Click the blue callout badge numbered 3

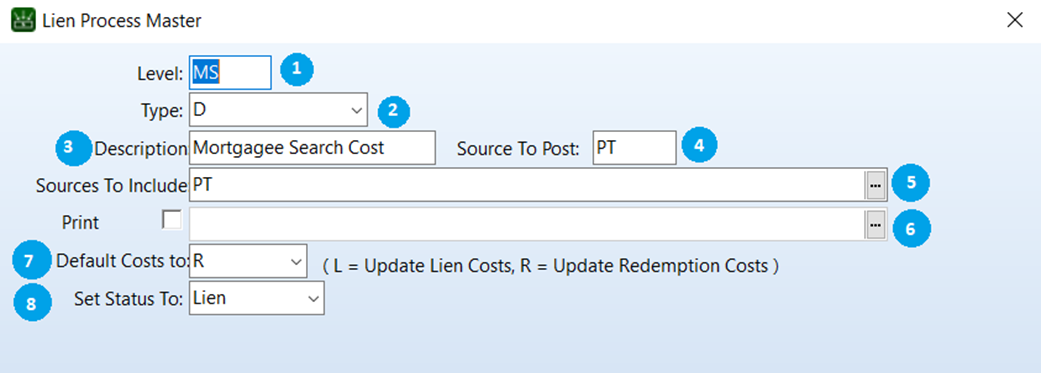pos(72,149)
